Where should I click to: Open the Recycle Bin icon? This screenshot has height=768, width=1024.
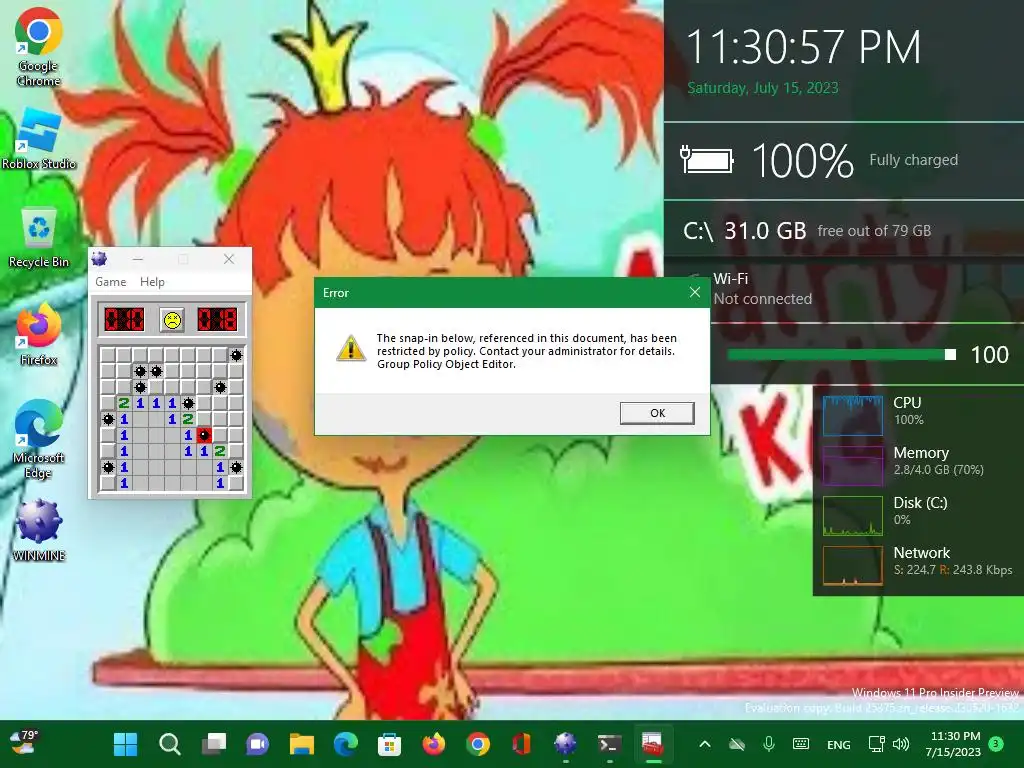click(x=39, y=237)
